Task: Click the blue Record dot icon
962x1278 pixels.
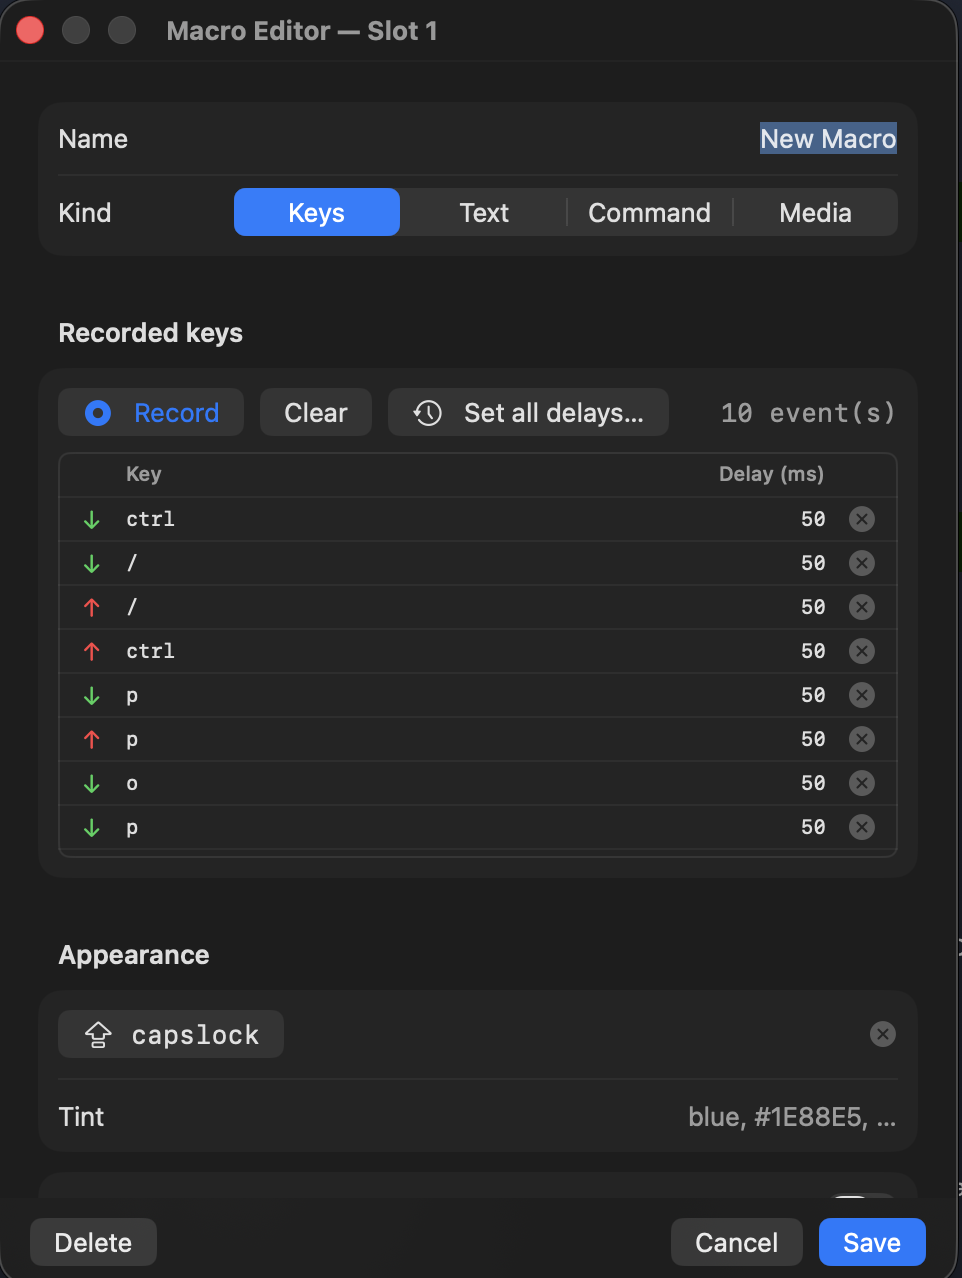Action: pos(98,413)
